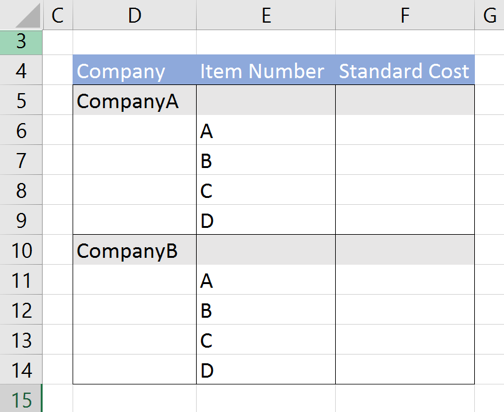Select item C cell in row 8

[266, 190]
